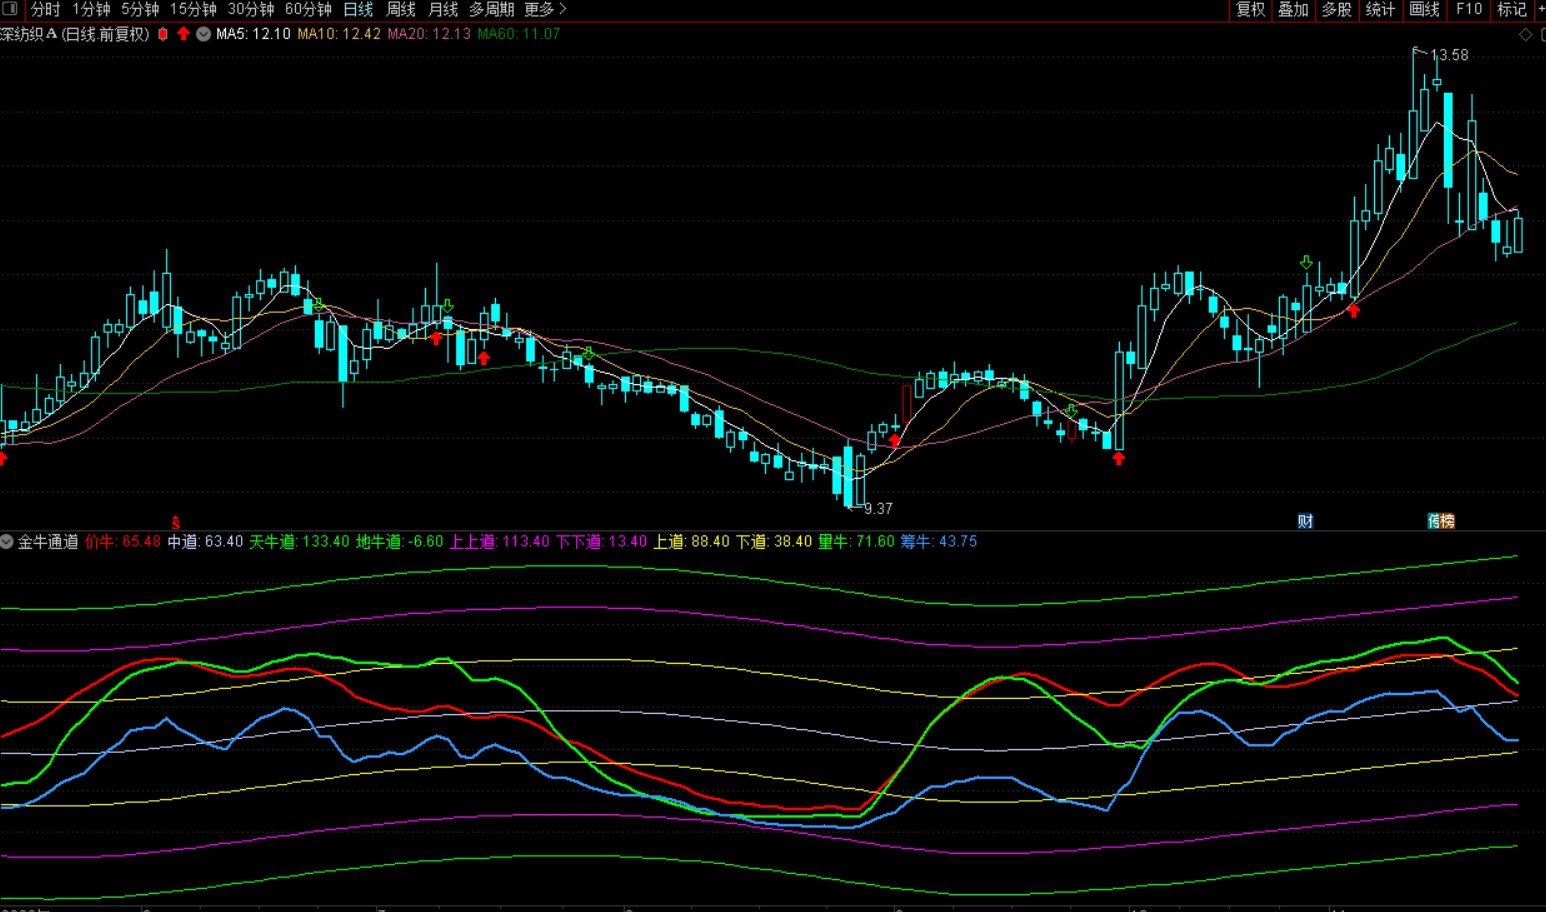Expand the 更多 > periods menu
This screenshot has height=912, width=1546.
pyautogui.click(x=546, y=9)
